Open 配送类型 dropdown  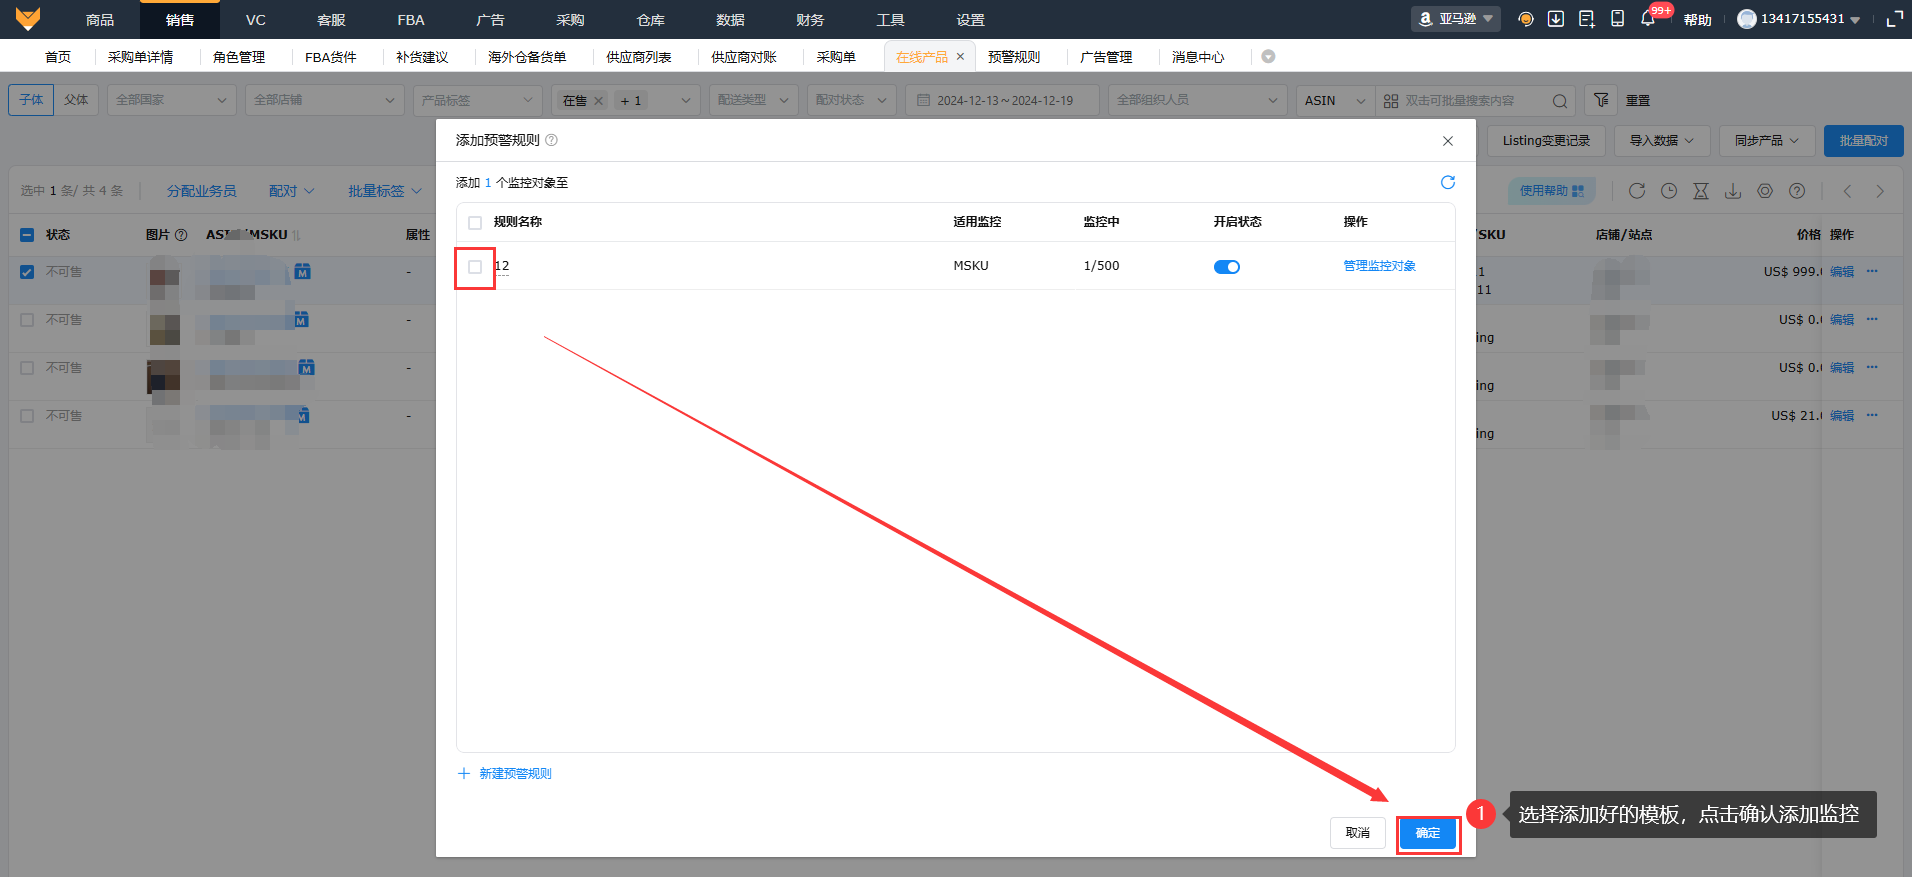coord(754,100)
